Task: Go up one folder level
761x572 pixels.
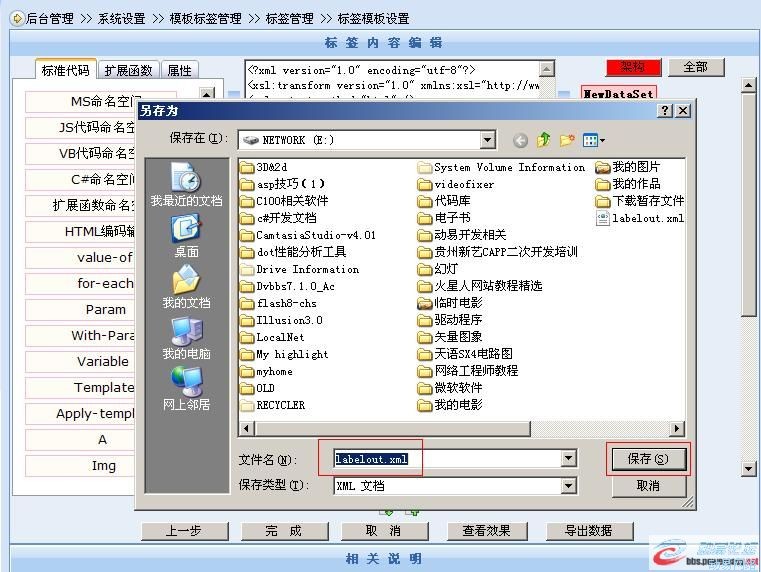Action: (544, 141)
